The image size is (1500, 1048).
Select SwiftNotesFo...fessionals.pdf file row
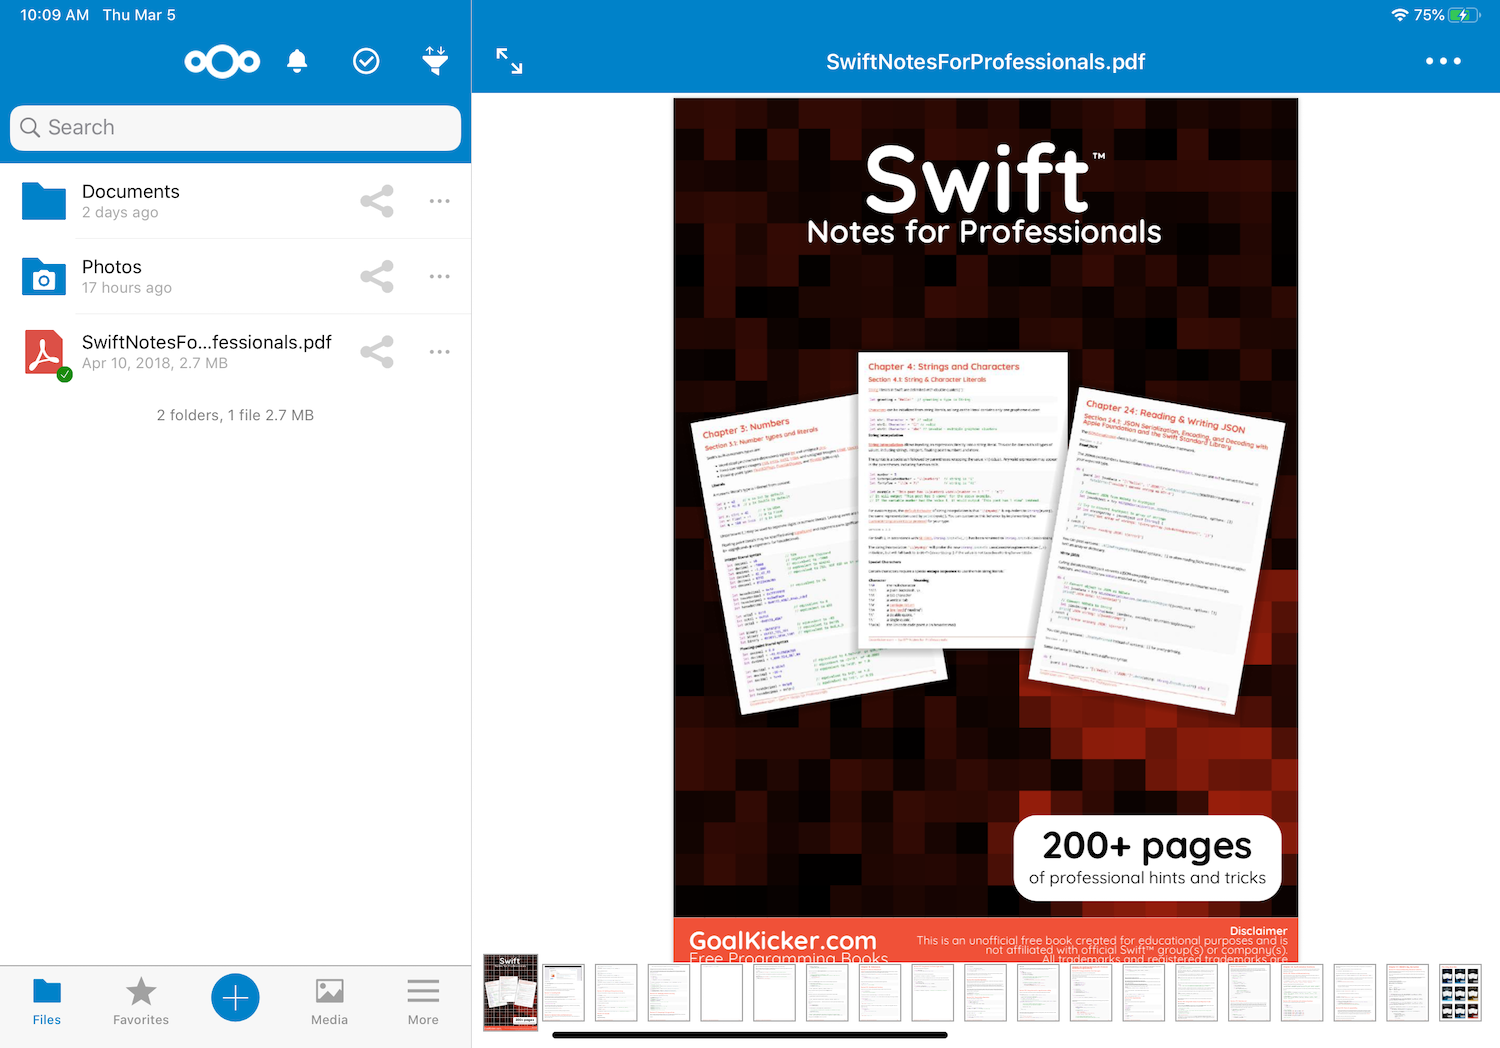coord(235,352)
